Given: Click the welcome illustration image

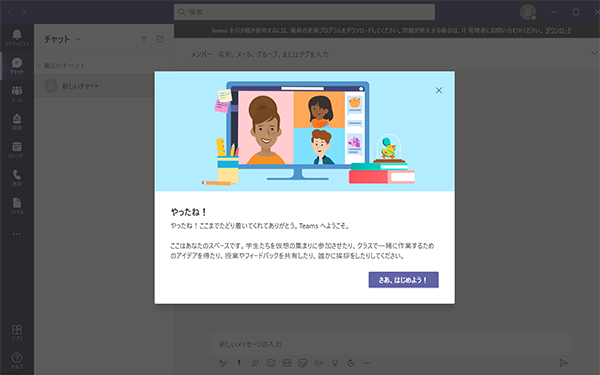Looking at the screenshot, I should (305, 131).
